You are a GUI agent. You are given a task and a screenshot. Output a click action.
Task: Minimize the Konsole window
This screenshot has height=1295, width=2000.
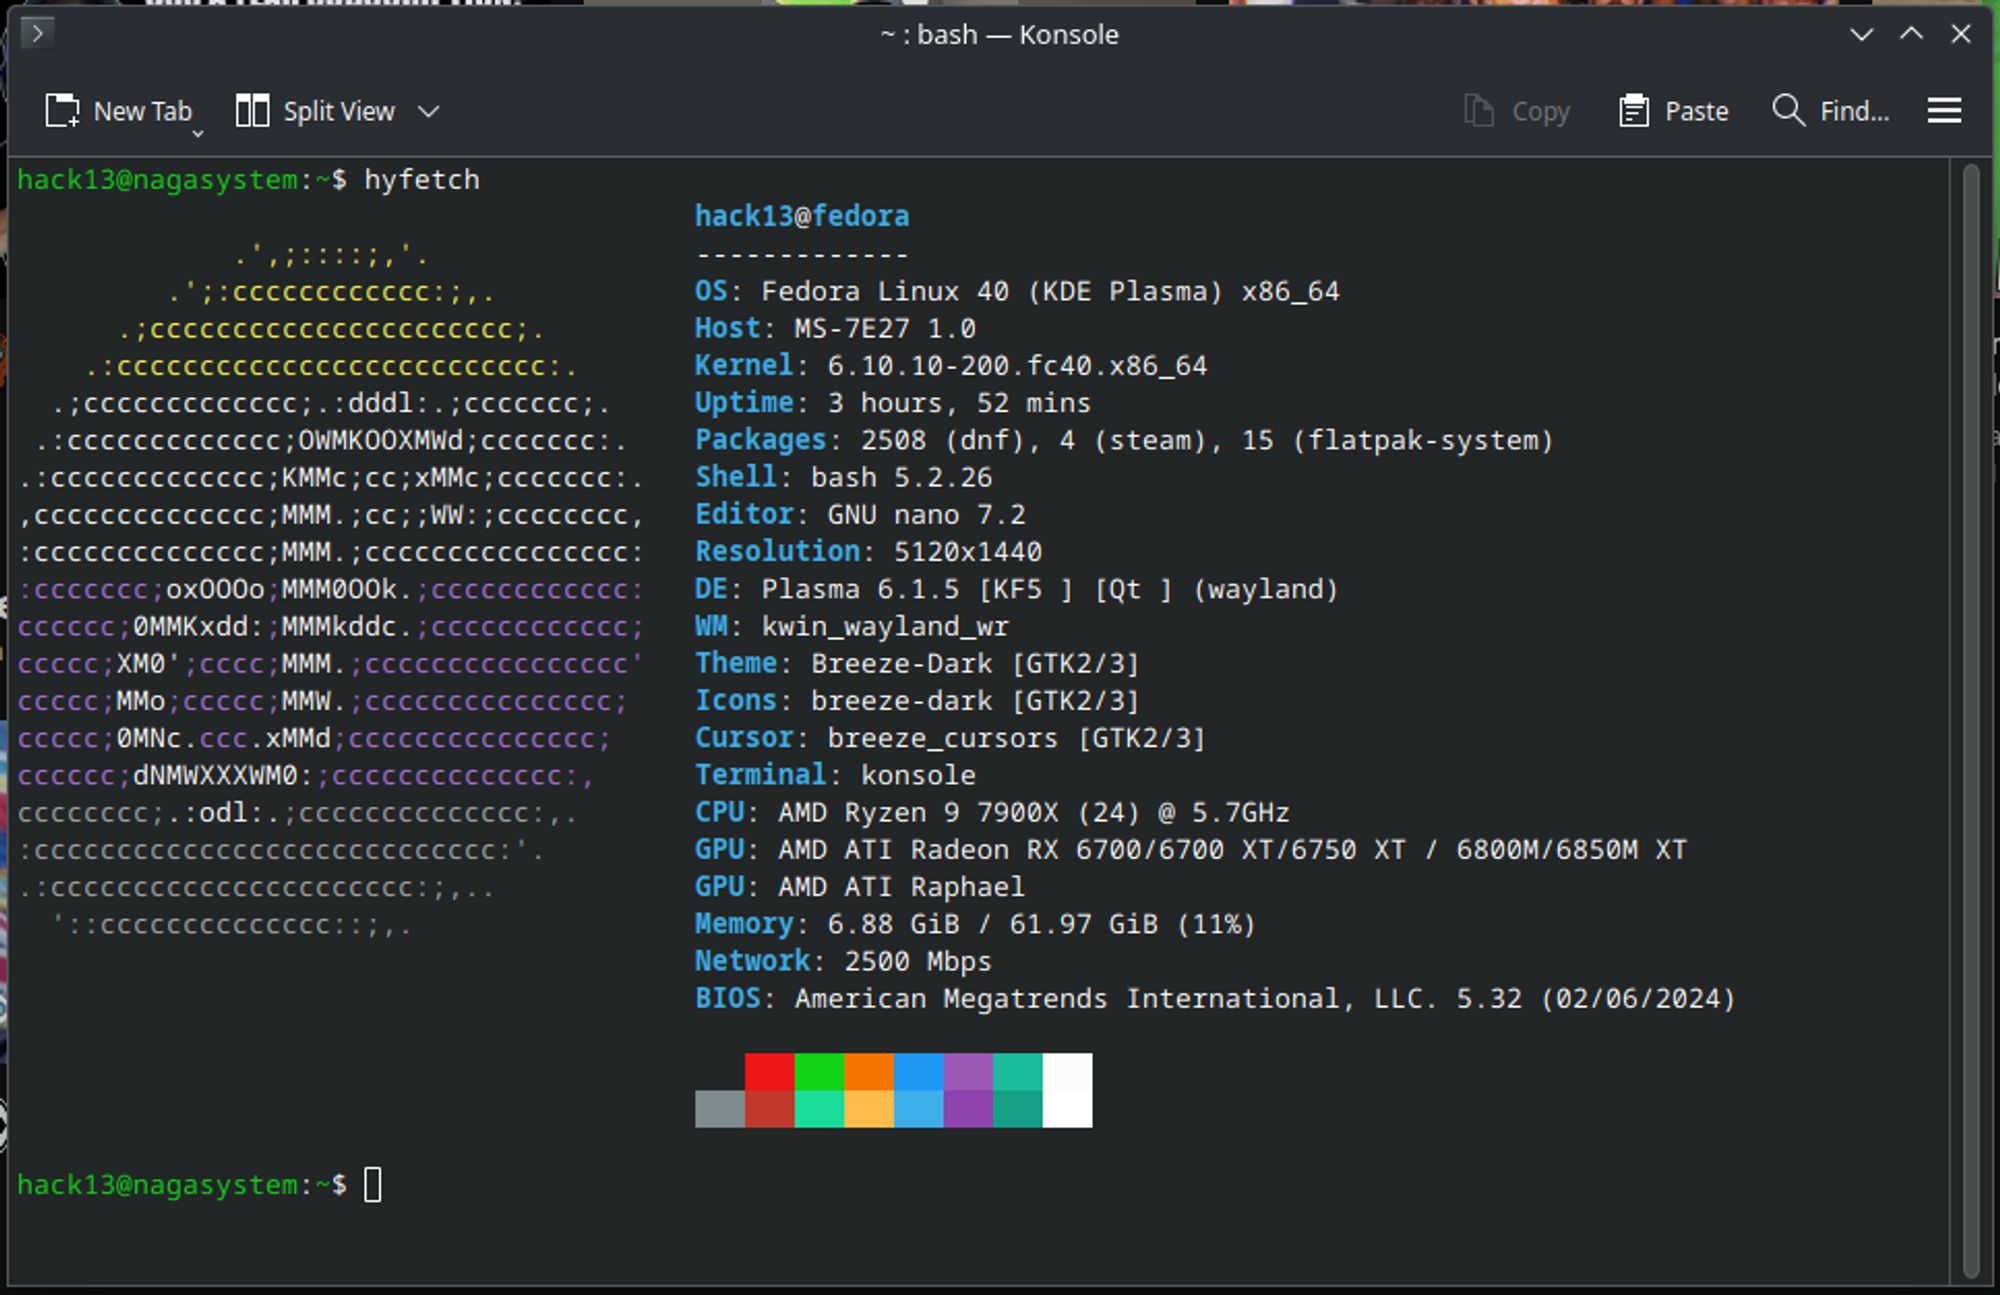pos(1861,34)
